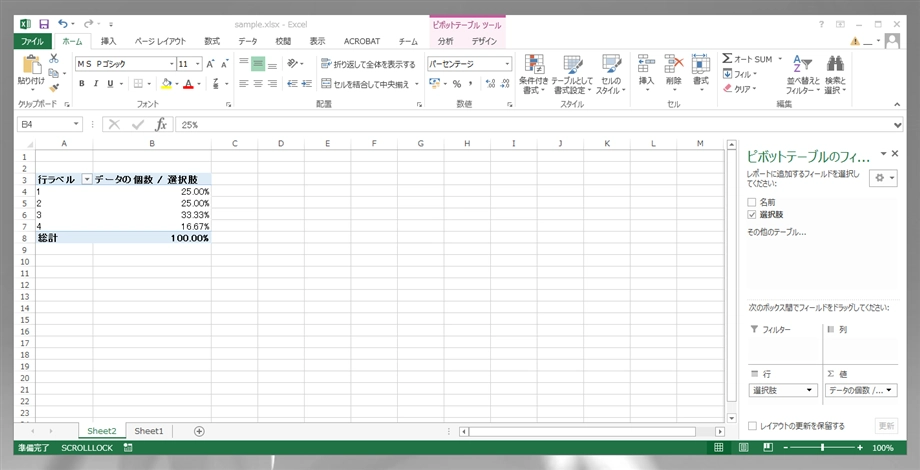This screenshot has width=920, height=470.
Task: Click the zoom slider handle
Action: (823, 447)
